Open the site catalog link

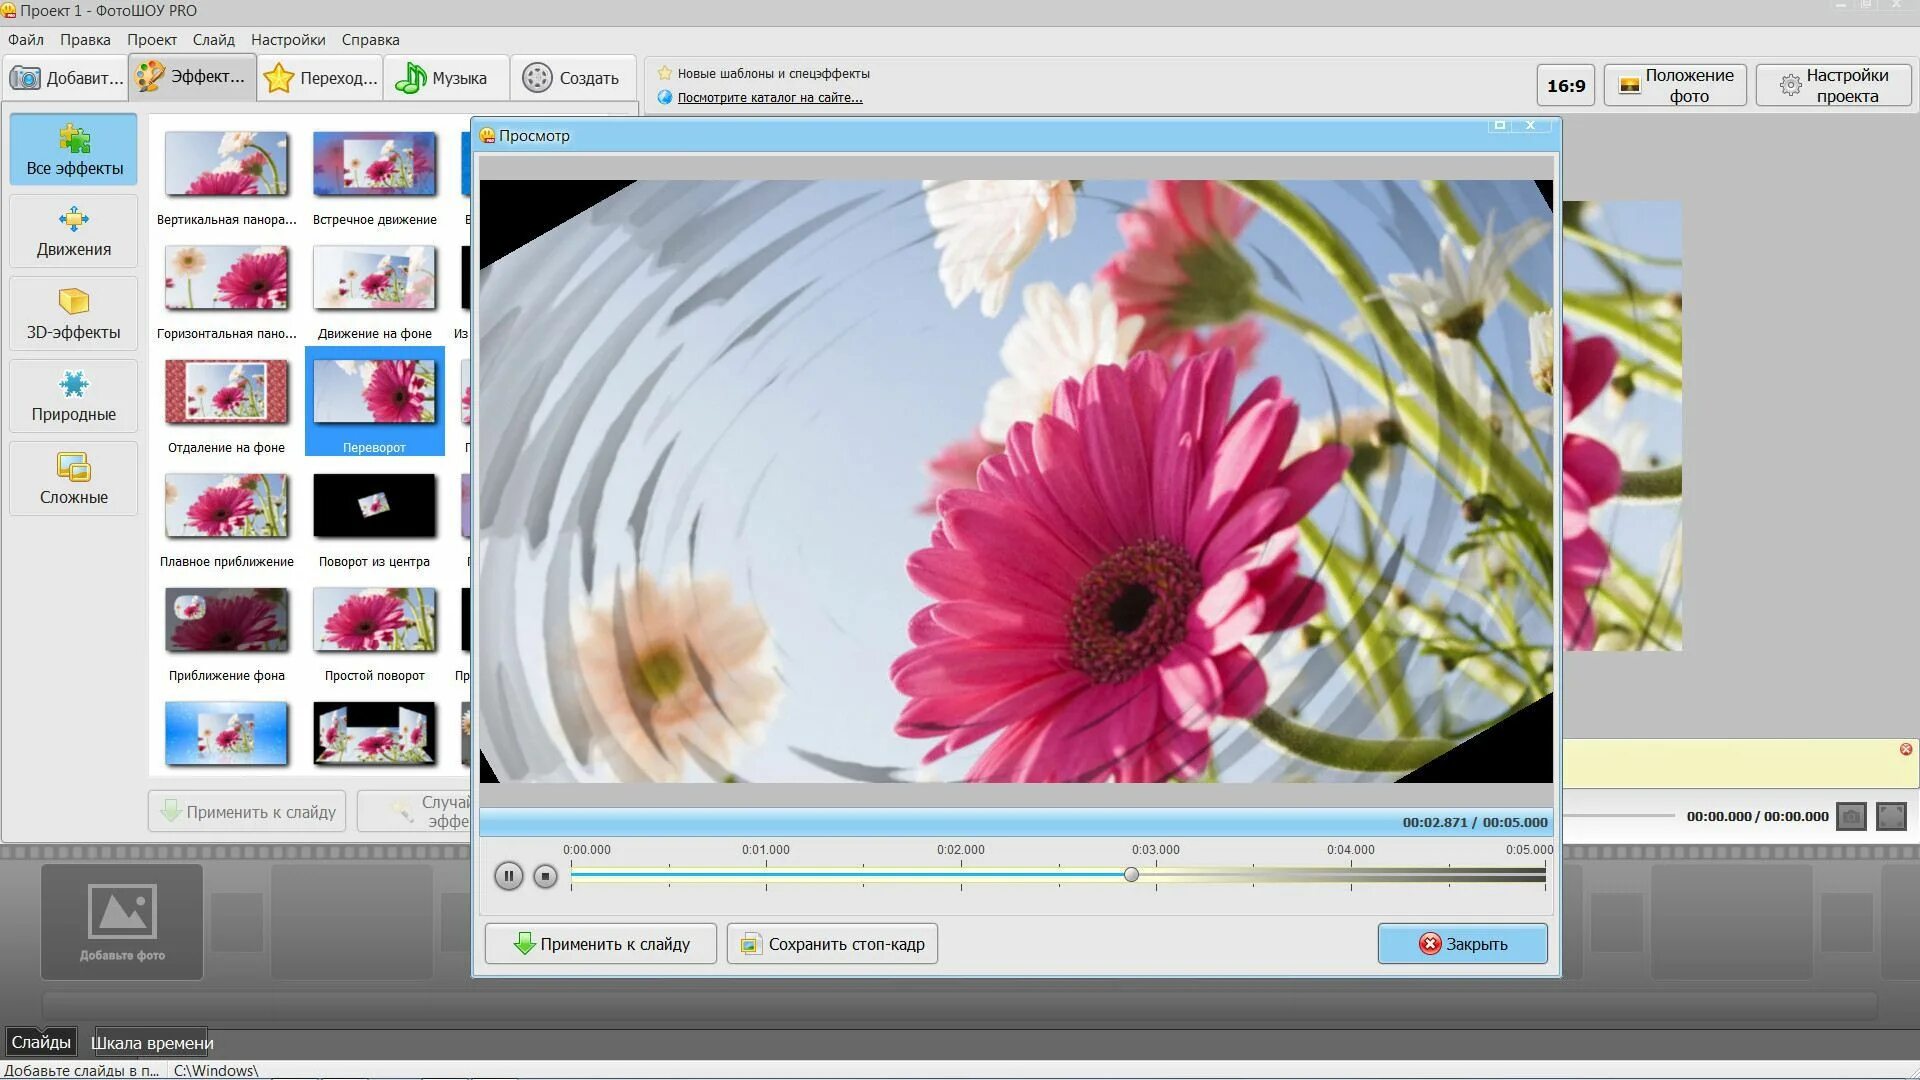pos(769,97)
